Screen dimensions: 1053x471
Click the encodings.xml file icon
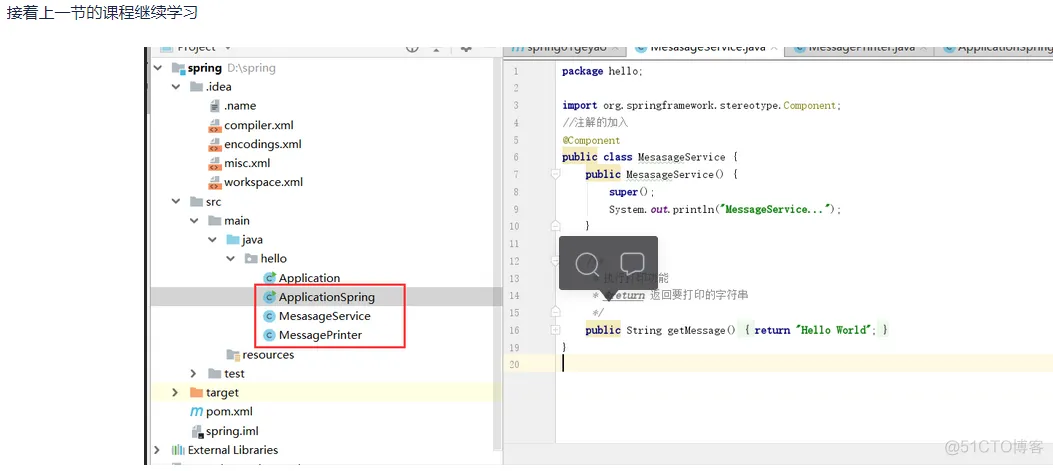(x=214, y=144)
